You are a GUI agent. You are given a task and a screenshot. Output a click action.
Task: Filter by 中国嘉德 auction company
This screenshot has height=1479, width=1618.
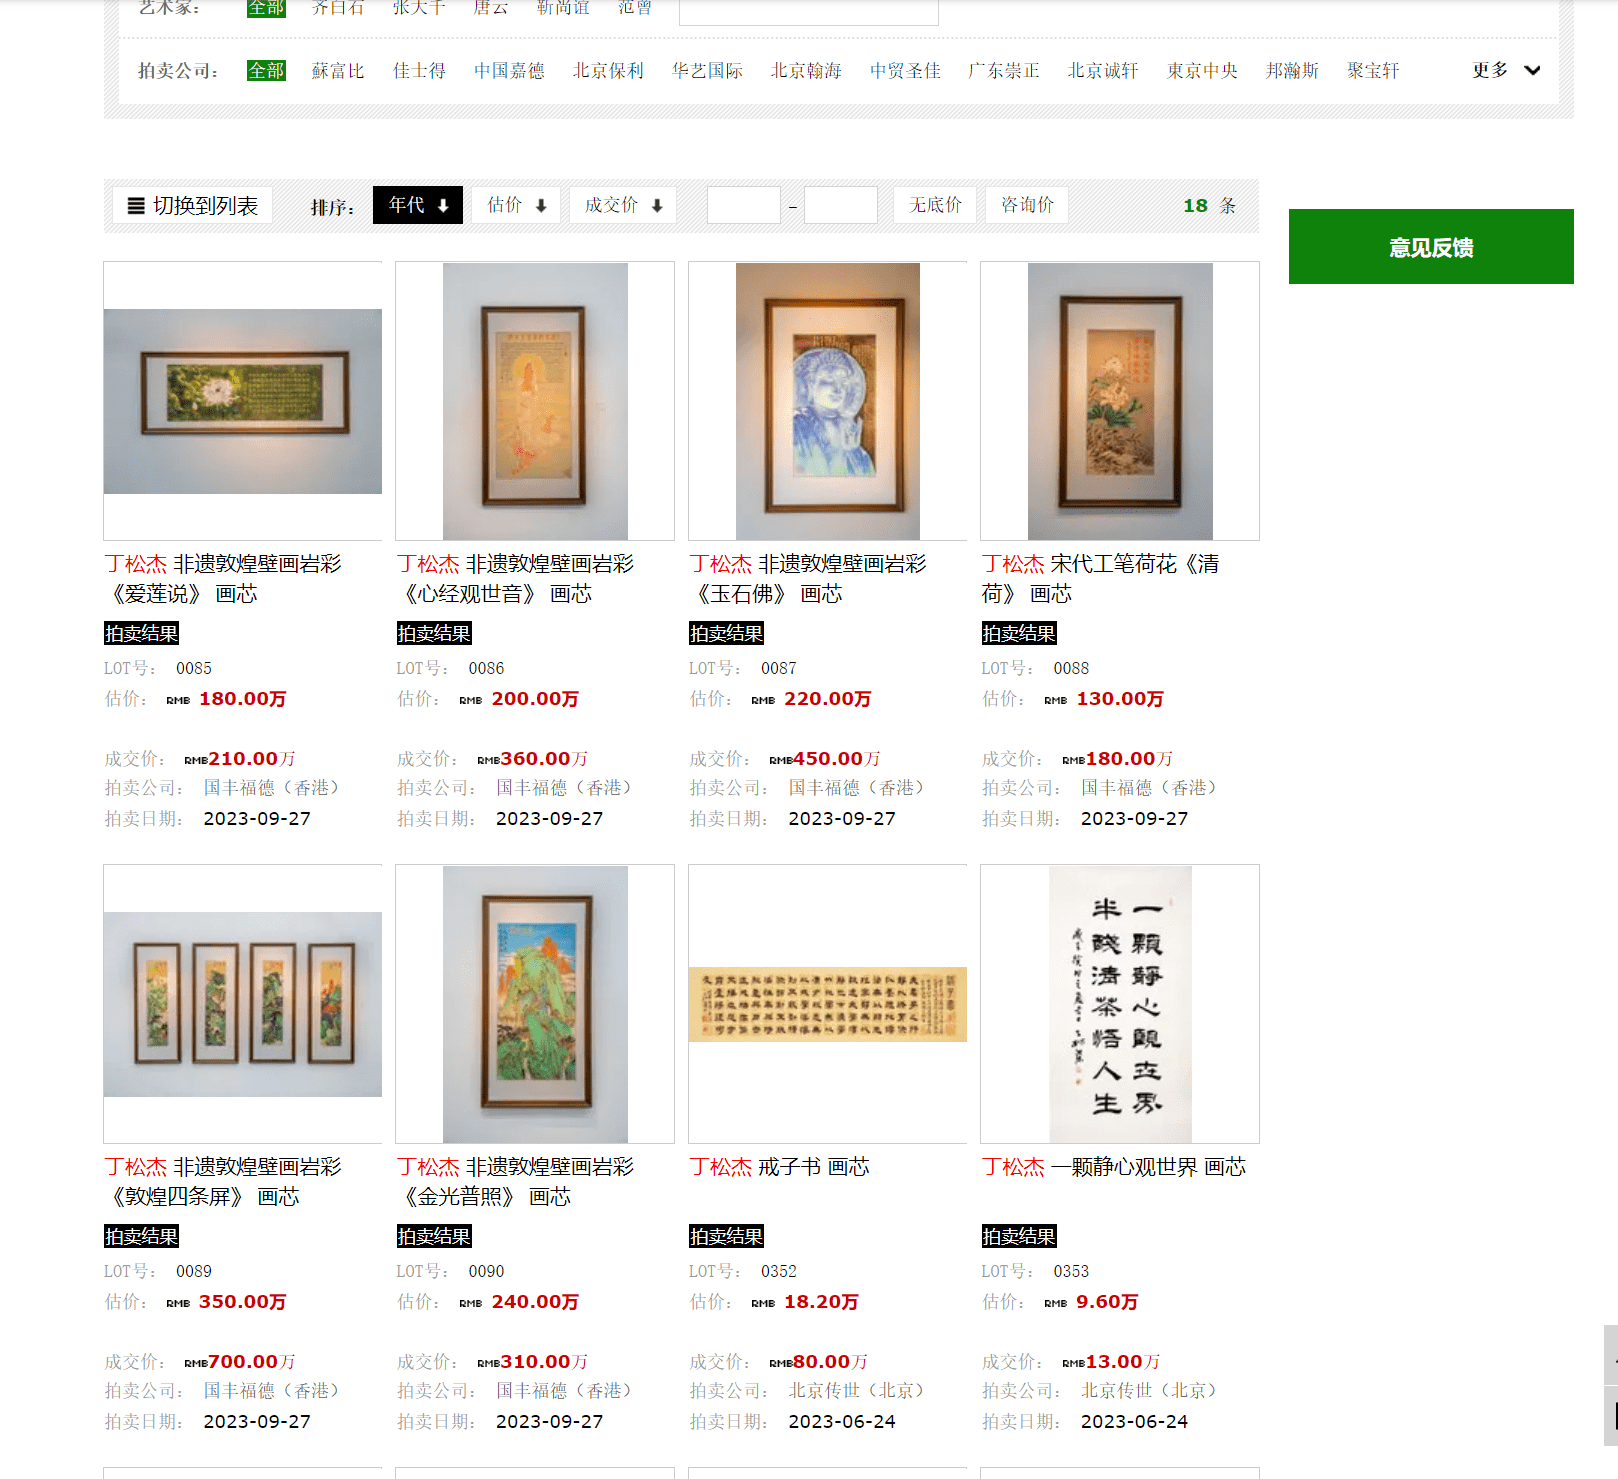point(509,71)
